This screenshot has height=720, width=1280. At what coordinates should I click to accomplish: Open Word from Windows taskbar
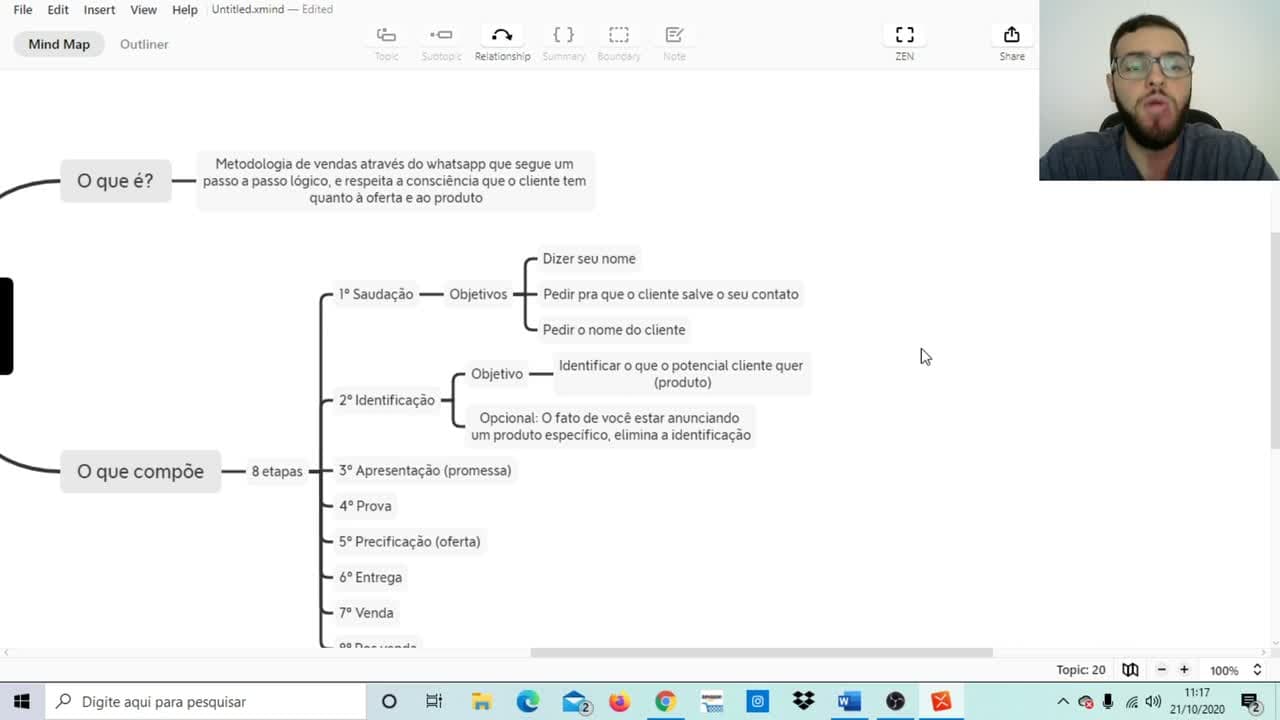tap(849, 701)
